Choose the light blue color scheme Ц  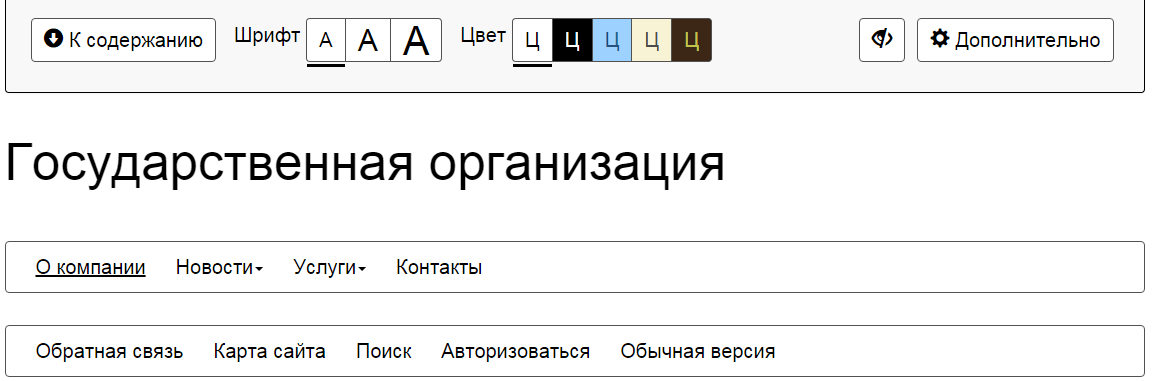click(x=612, y=40)
